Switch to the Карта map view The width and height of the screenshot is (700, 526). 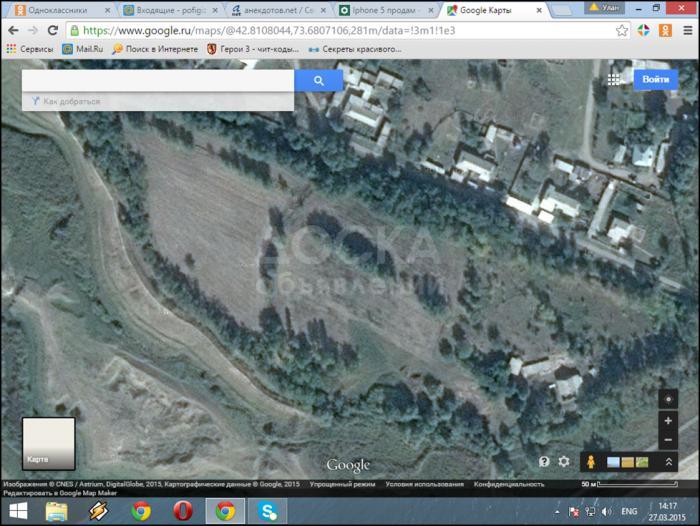coord(48,444)
